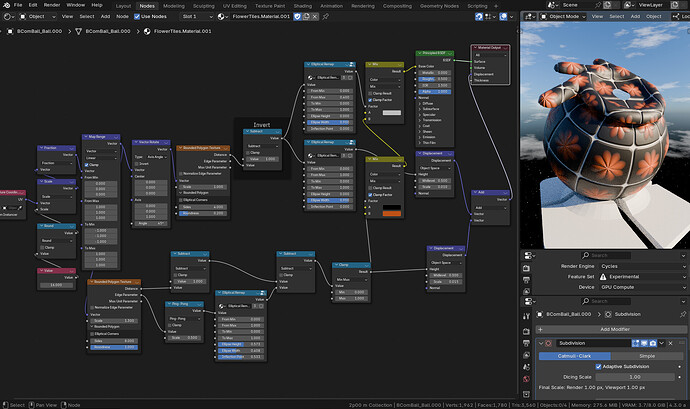690x409 pixels.
Task: Click the node editor snapping magnet icon
Action: pyautogui.click(x=479, y=16)
